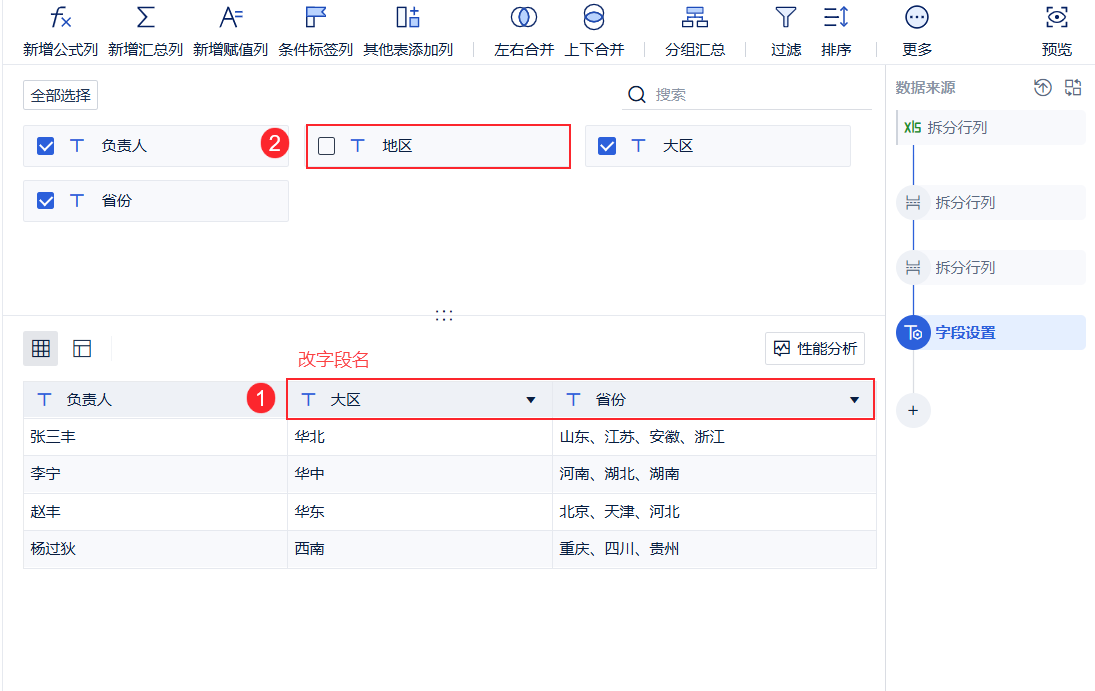Select the 过滤 filter tool
The image size is (1095, 691).
coord(785,30)
